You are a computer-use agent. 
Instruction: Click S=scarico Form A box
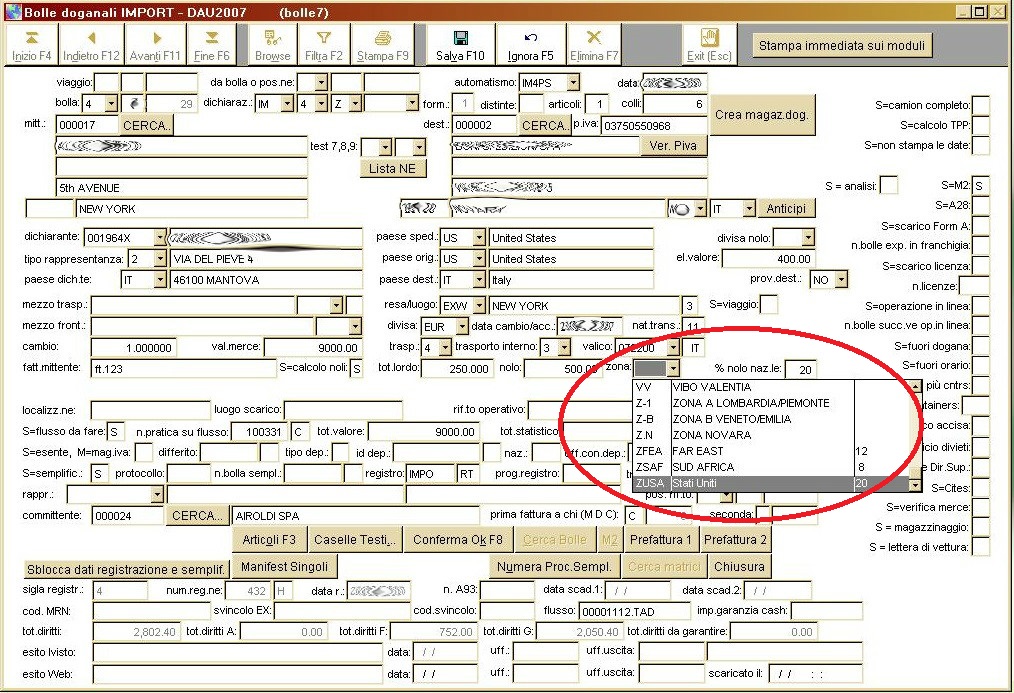[981, 226]
